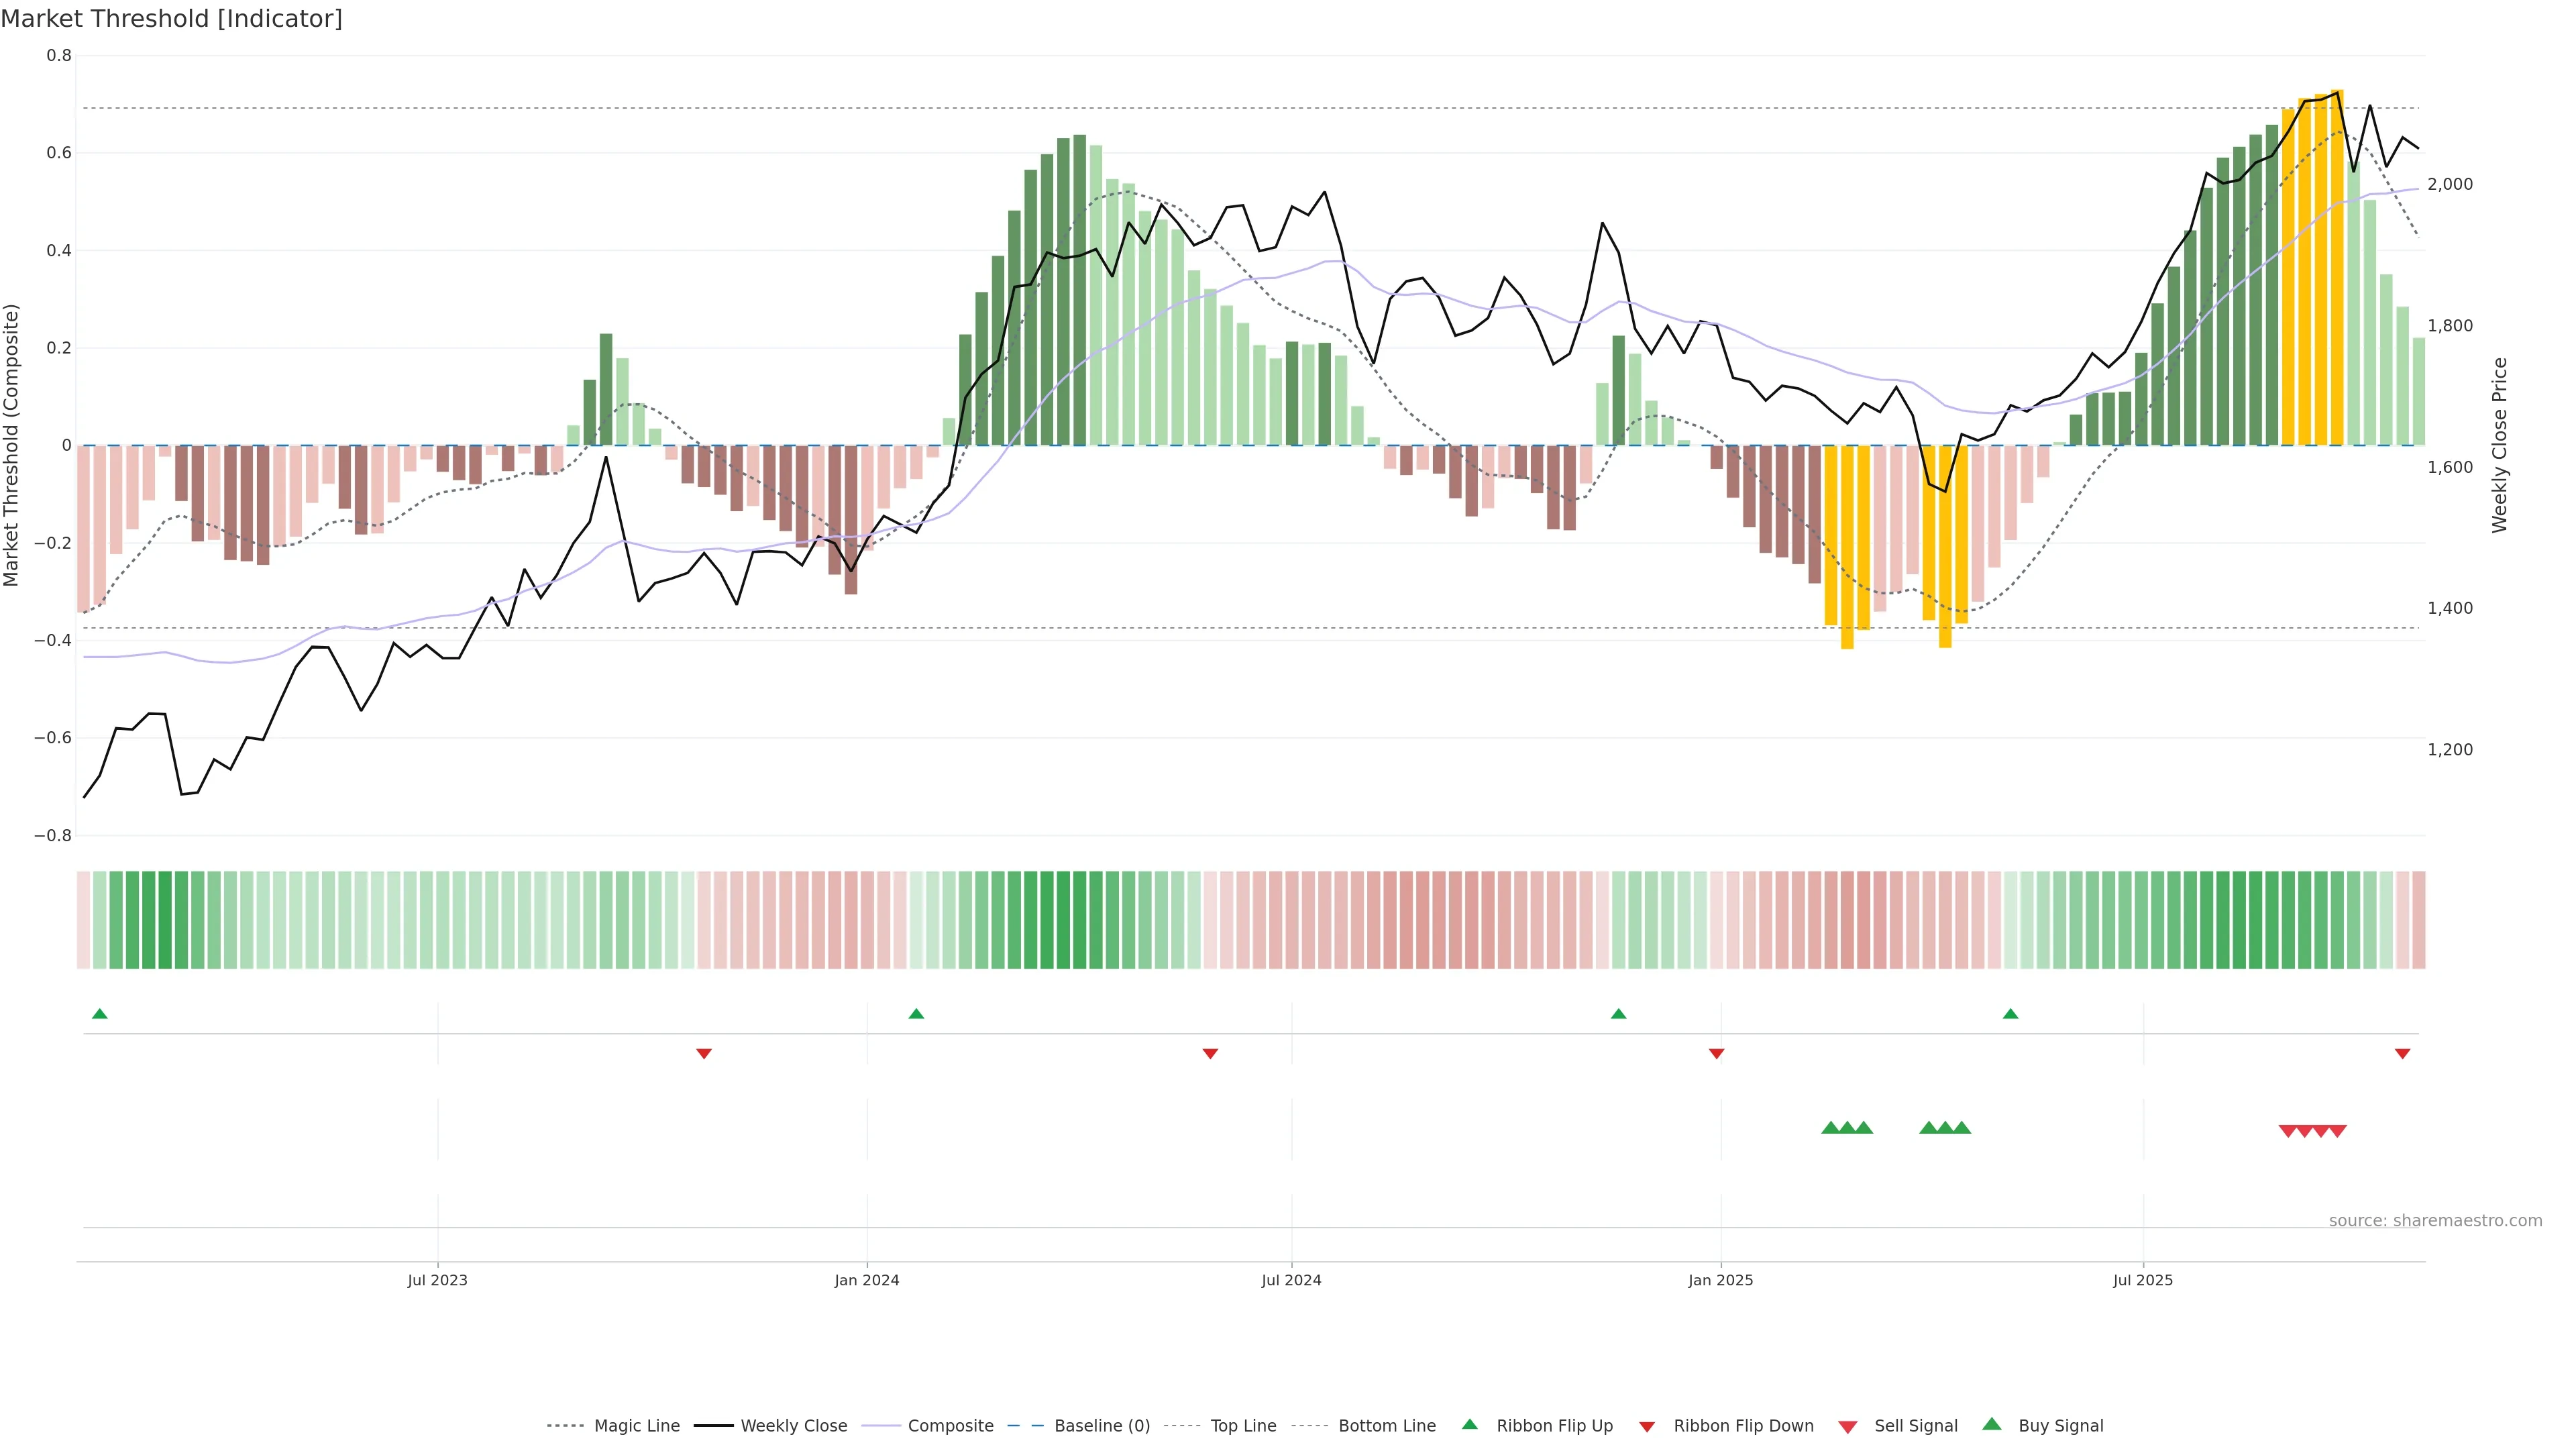
Task: Click Ribbon Flip Up legend triangle
Action: pos(1469,1425)
